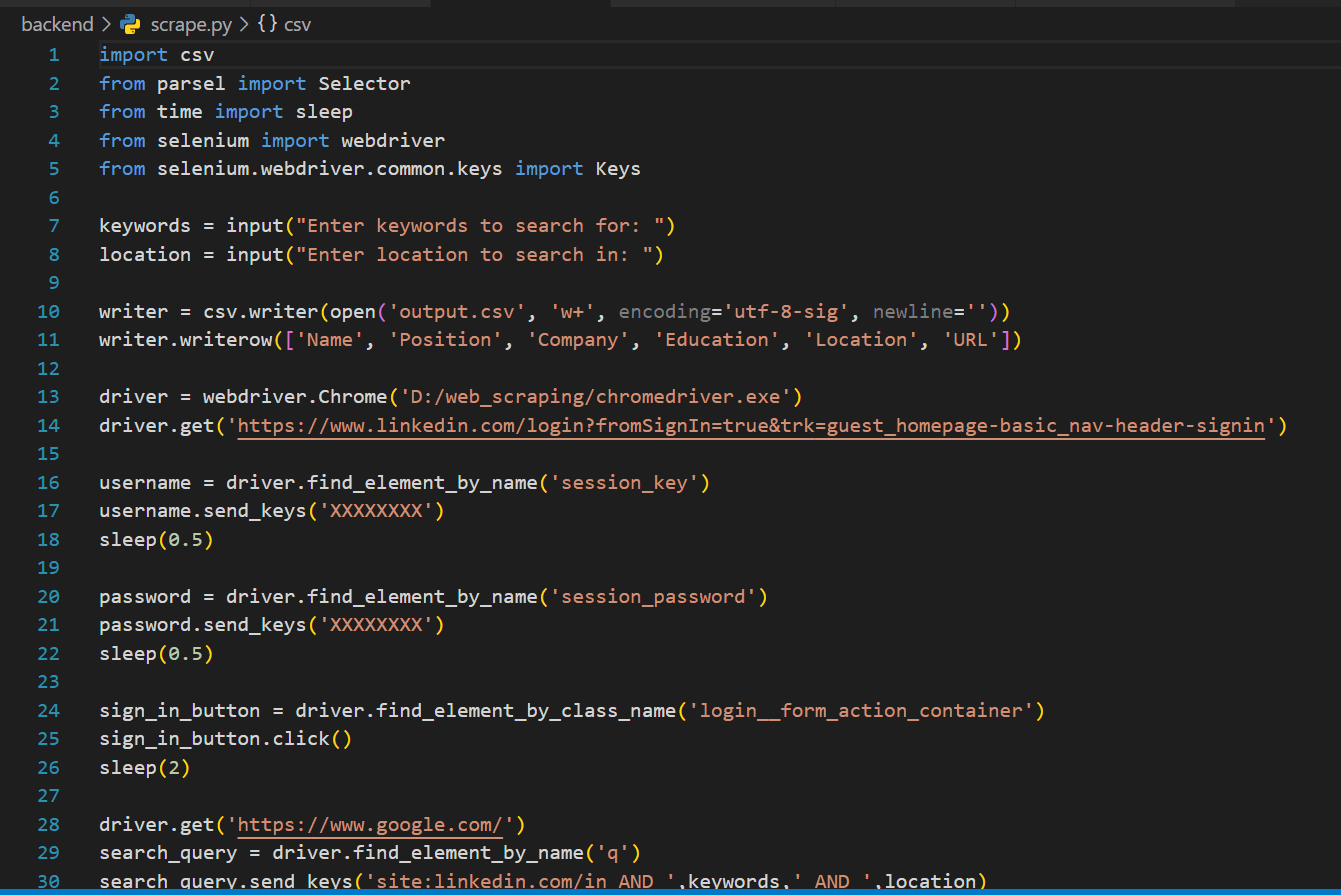Click the curly braces module icon
Viewport: 1341px width, 895px height.
click(x=267, y=24)
